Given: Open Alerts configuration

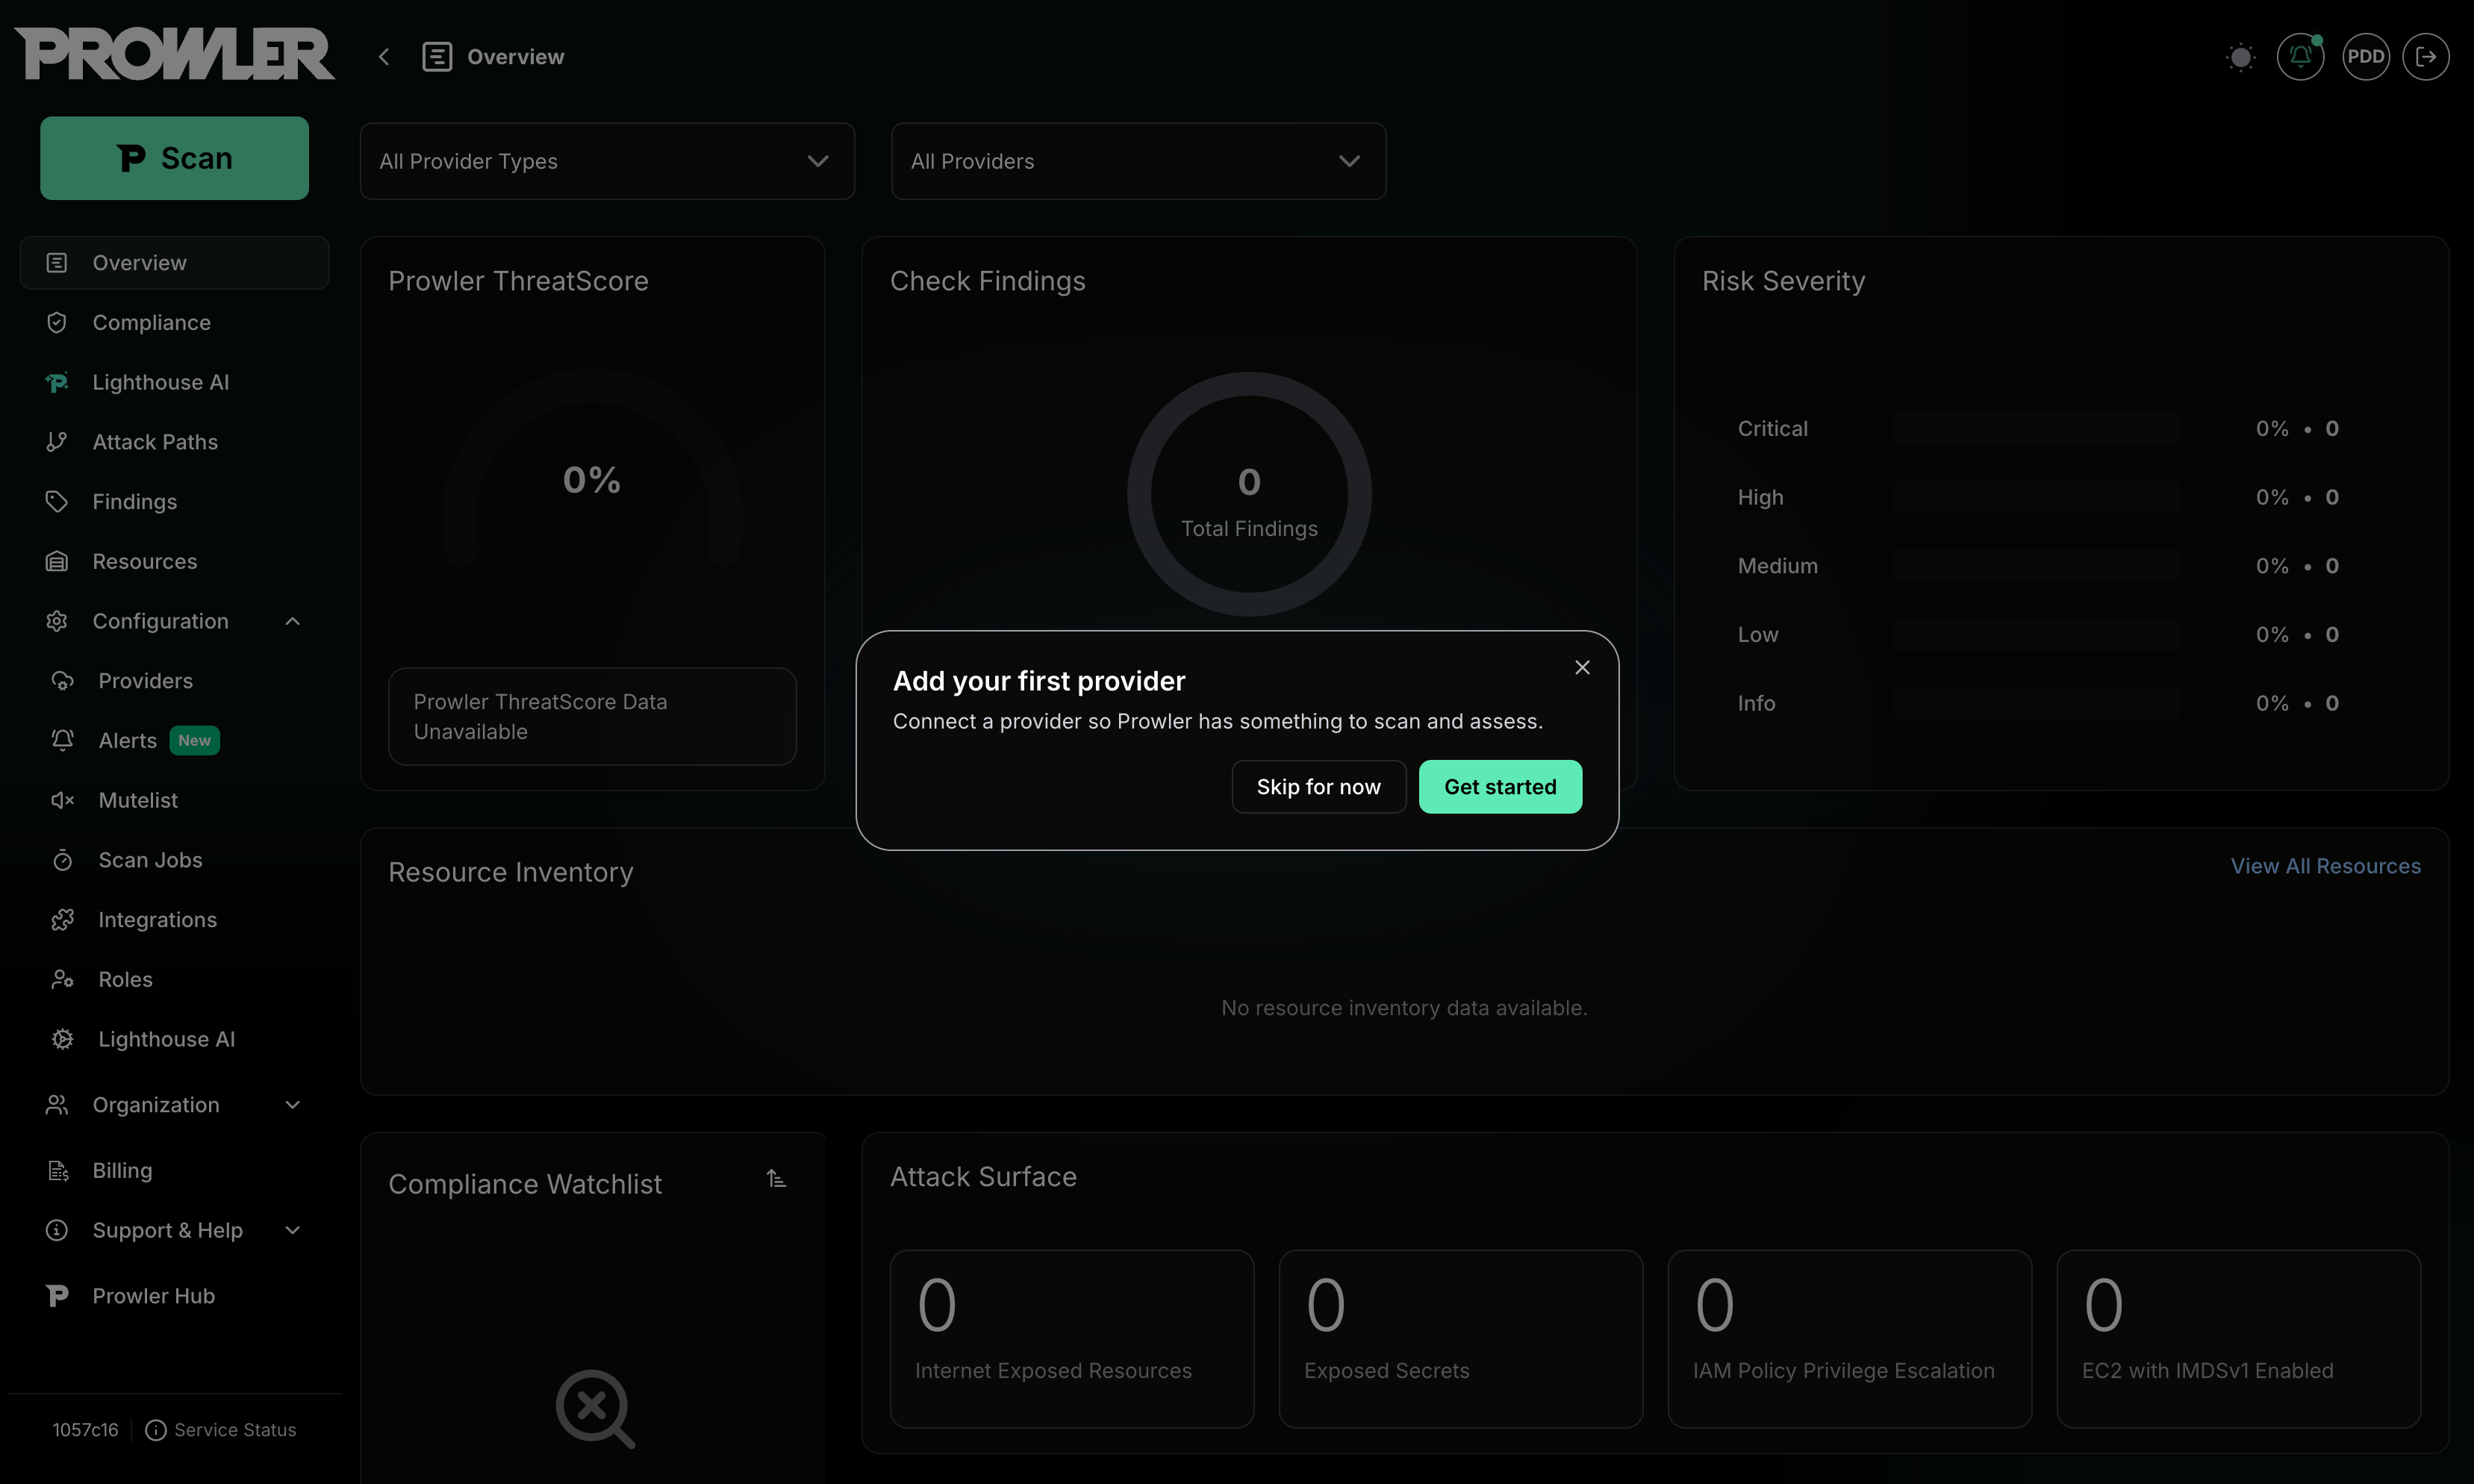Looking at the screenshot, I should pos(174,741).
